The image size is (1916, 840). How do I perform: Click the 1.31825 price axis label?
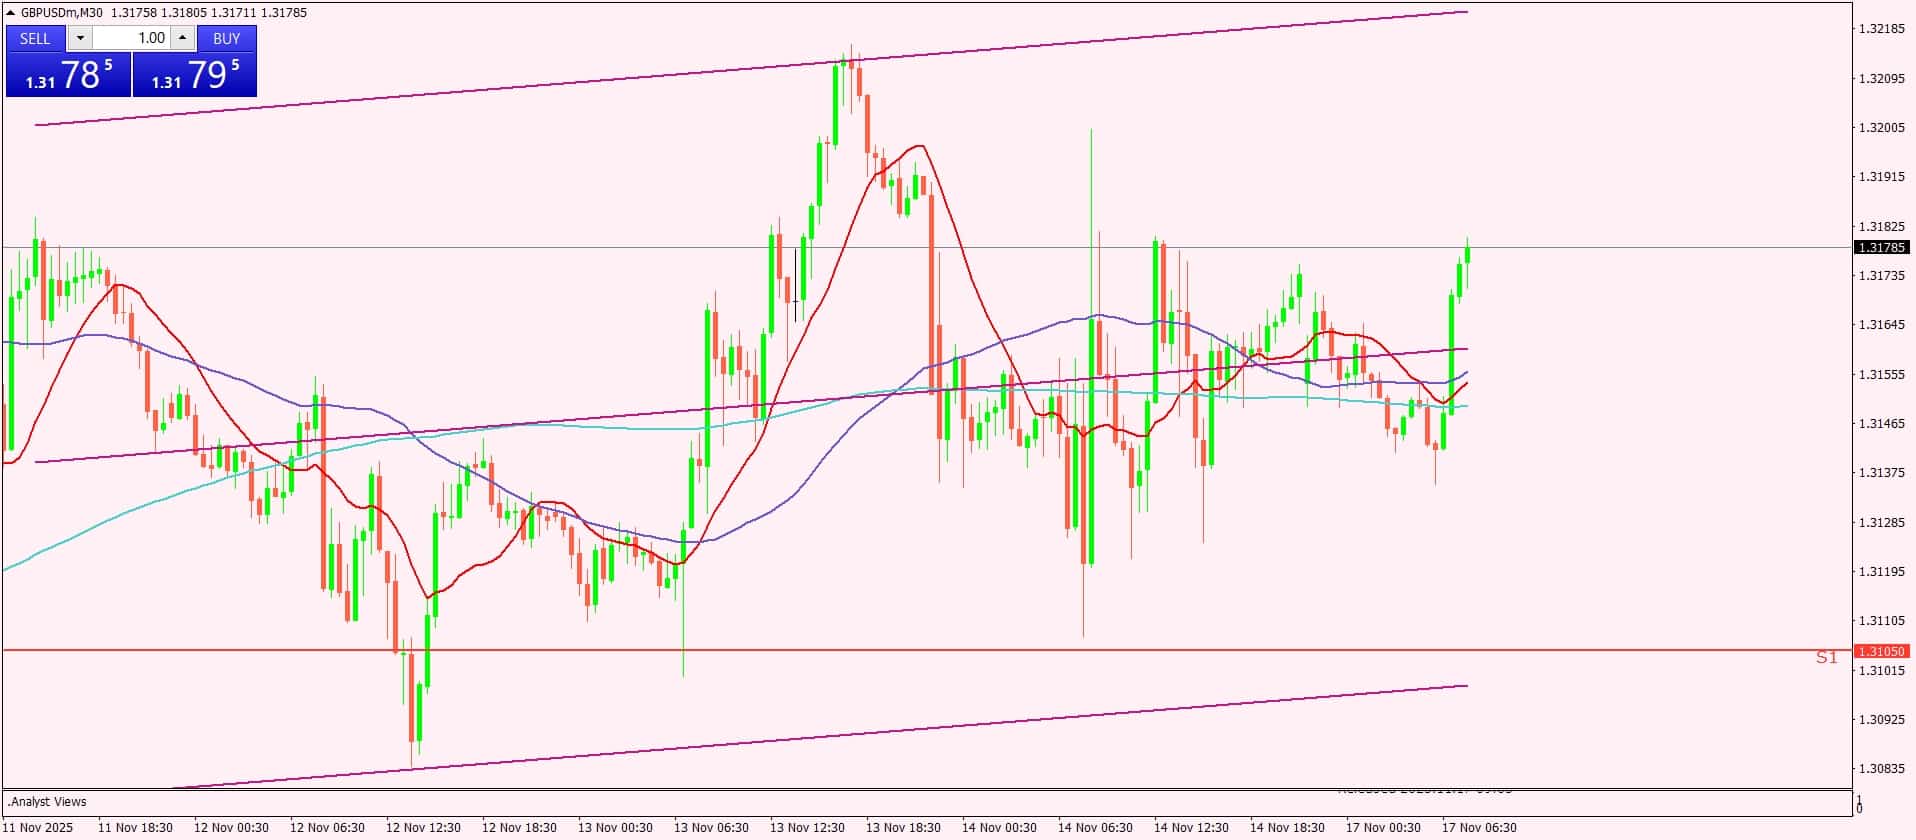coord(1881,227)
